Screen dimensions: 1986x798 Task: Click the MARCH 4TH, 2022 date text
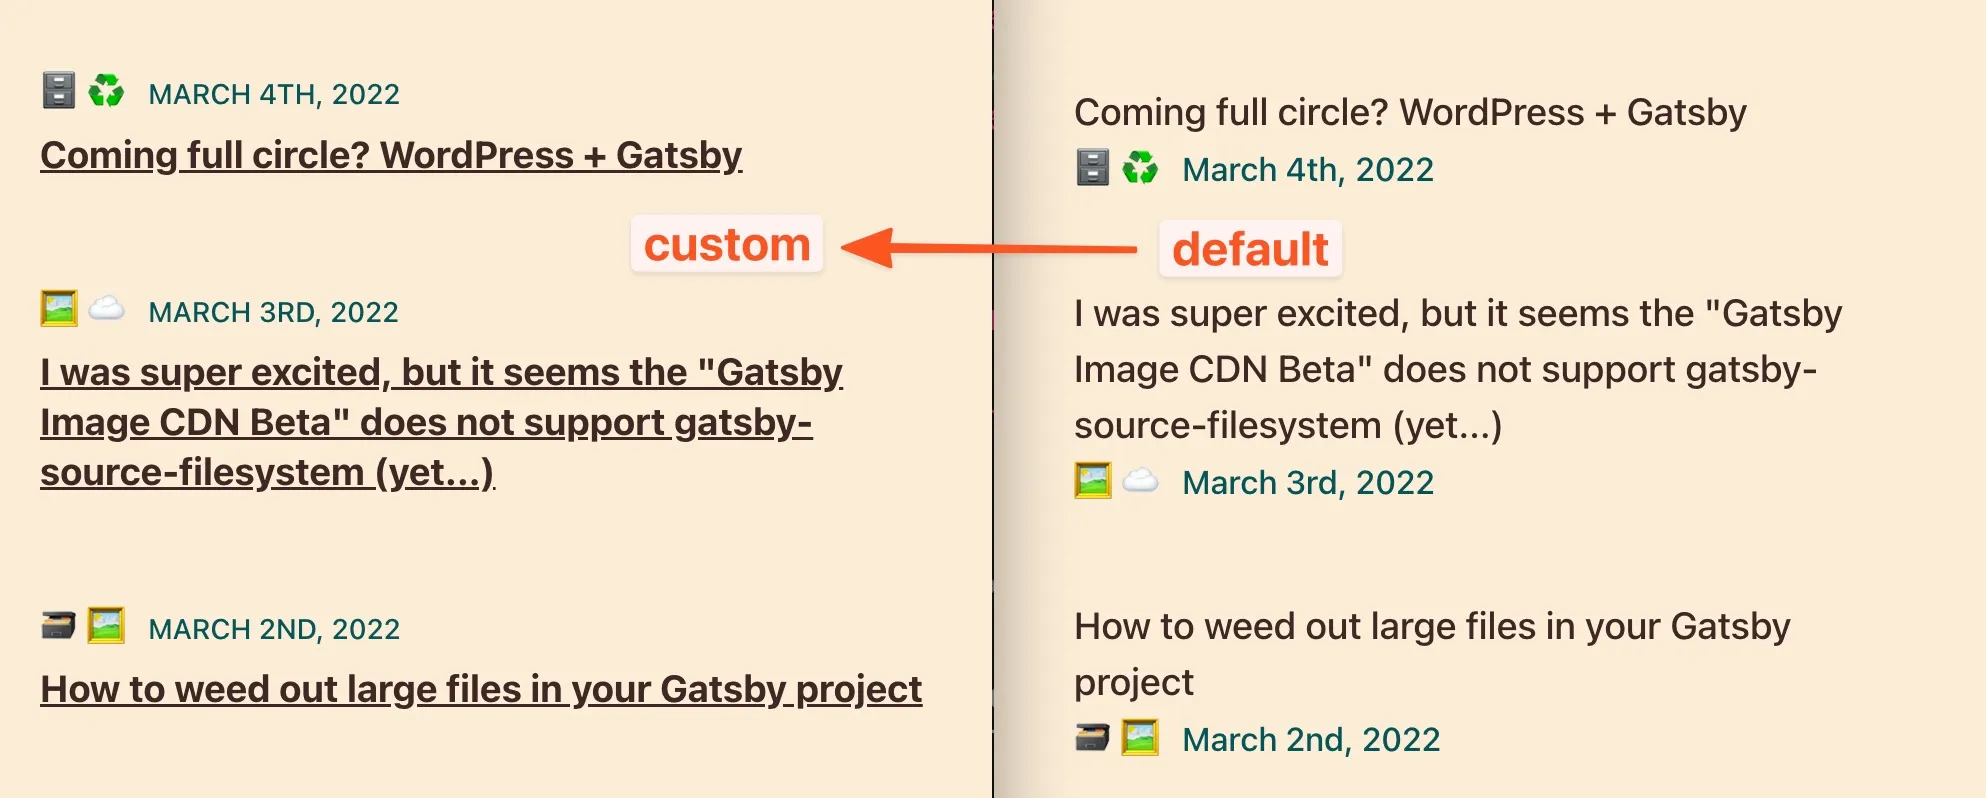(273, 94)
